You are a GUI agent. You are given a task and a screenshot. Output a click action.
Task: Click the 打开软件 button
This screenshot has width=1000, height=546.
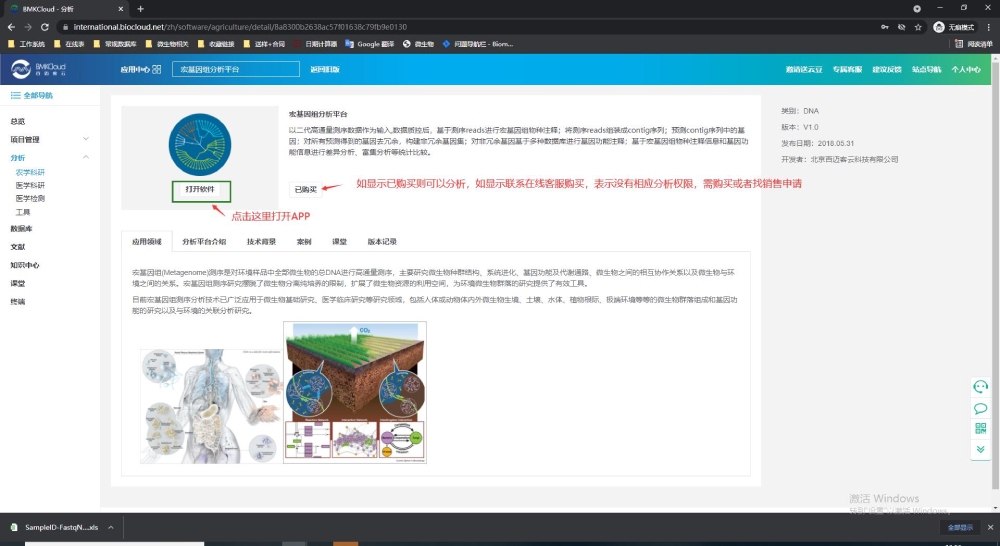coord(200,190)
